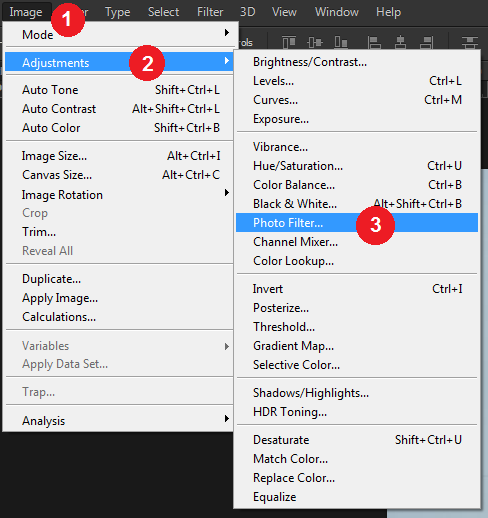Click the Align bottom edges icon
This screenshot has height=518, width=488.
click(x=341, y=43)
